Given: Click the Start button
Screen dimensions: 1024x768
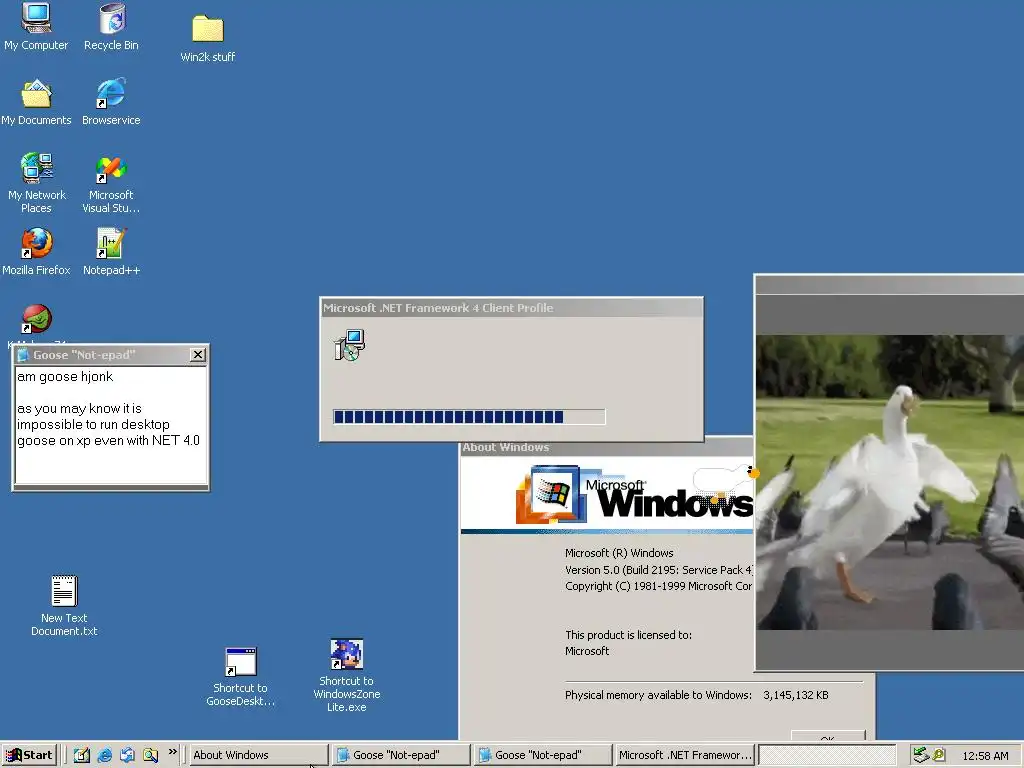Looking at the screenshot, I should pyautogui.click(x=29, y=755).
